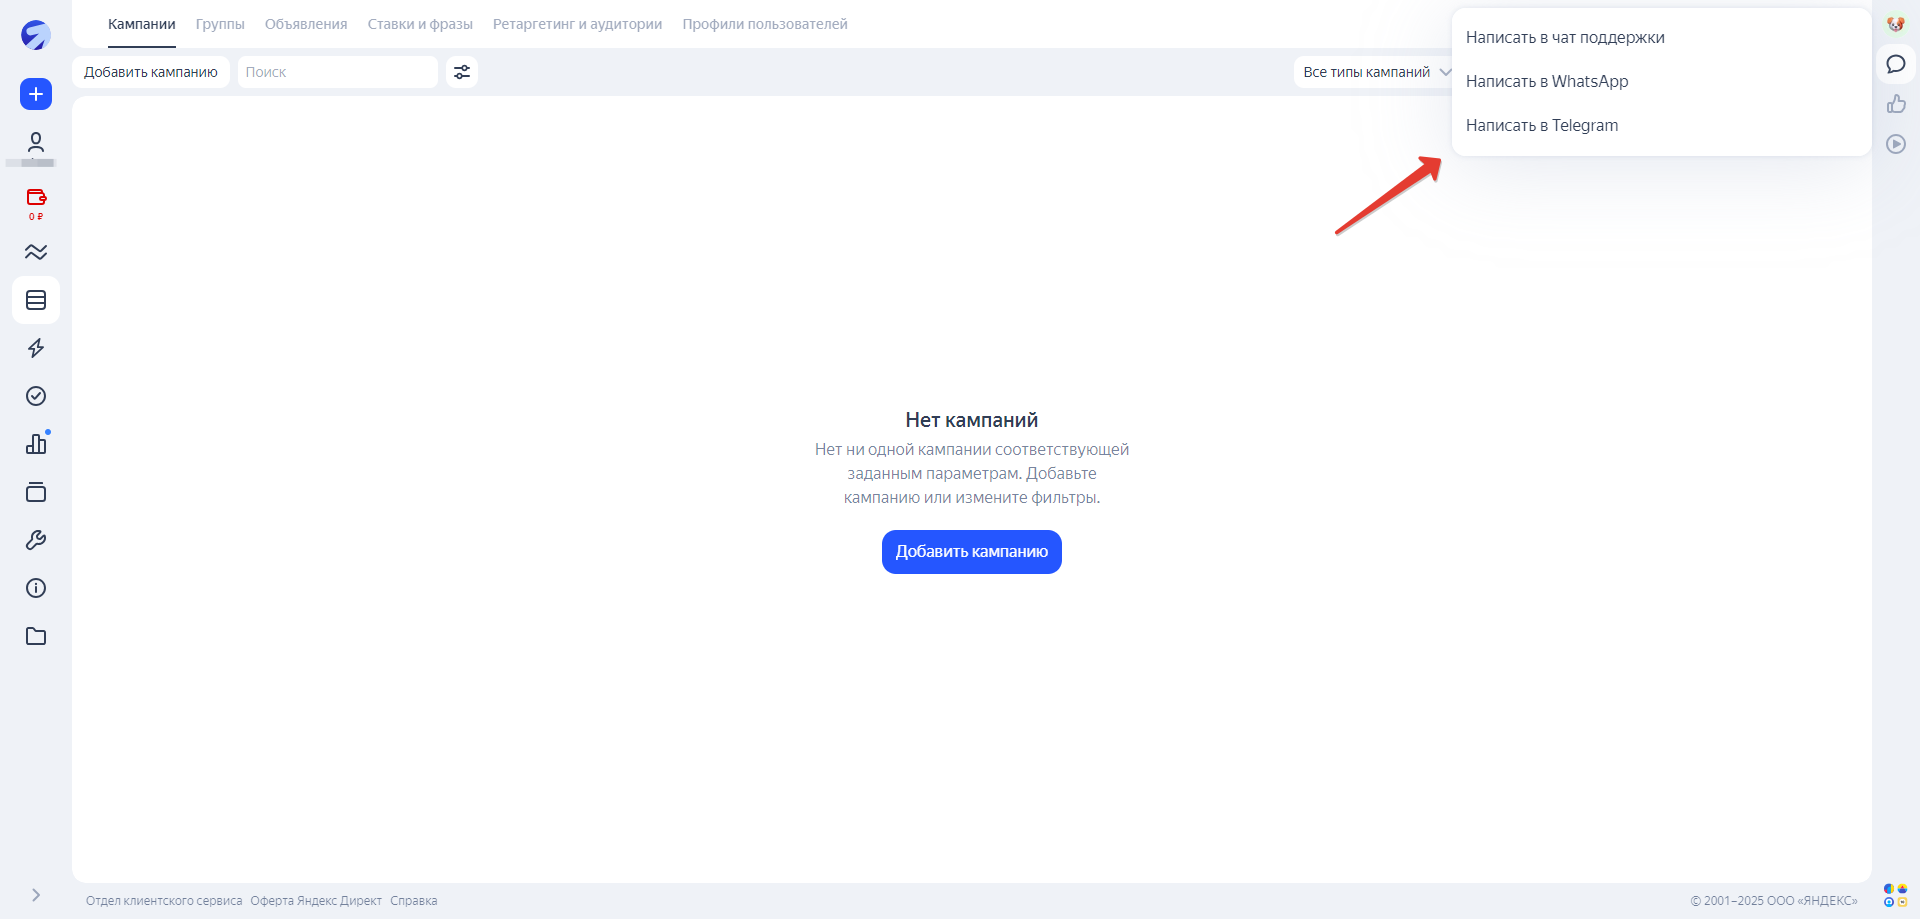The width and height of the screenshot is (1920, 919).
Task: Click the play video tutorials icon
Action: [1896, 144]
